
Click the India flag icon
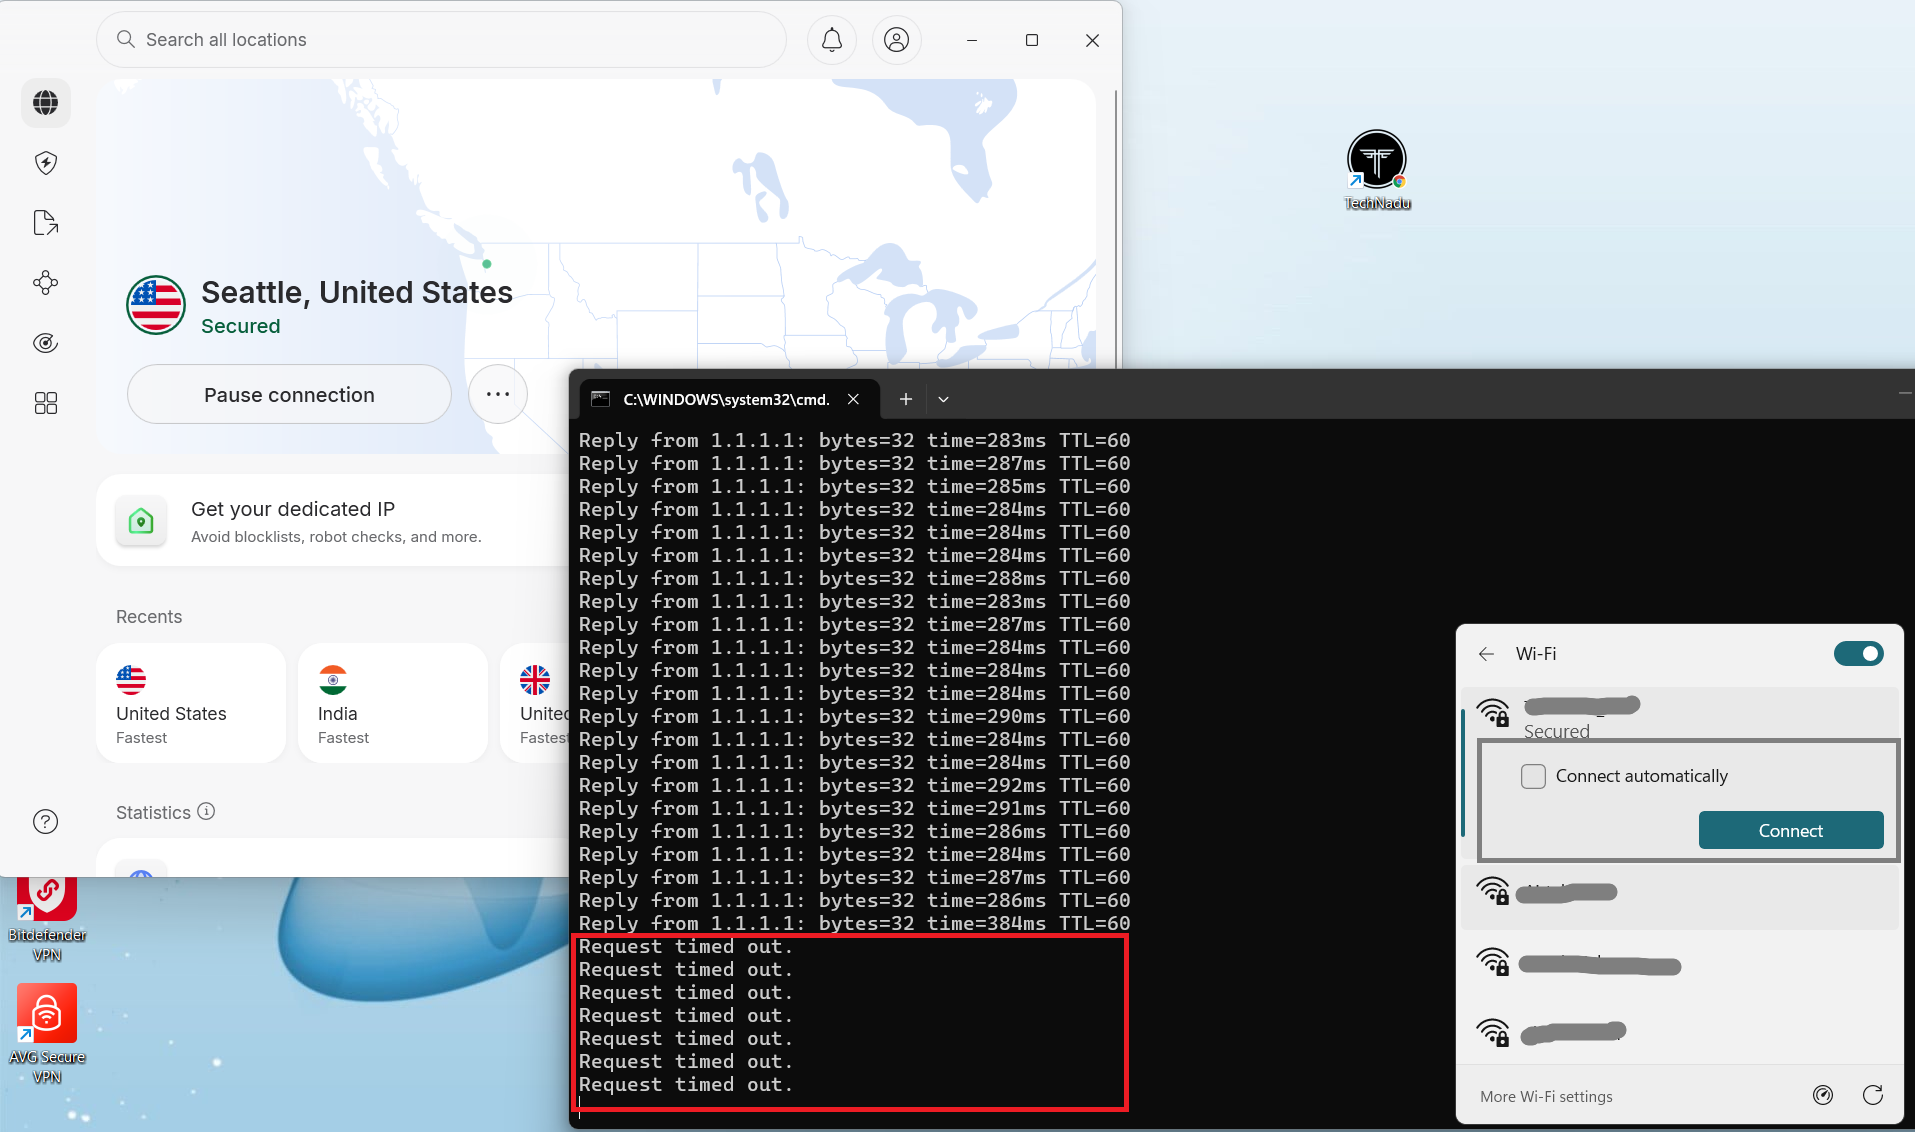click(333, 680)
